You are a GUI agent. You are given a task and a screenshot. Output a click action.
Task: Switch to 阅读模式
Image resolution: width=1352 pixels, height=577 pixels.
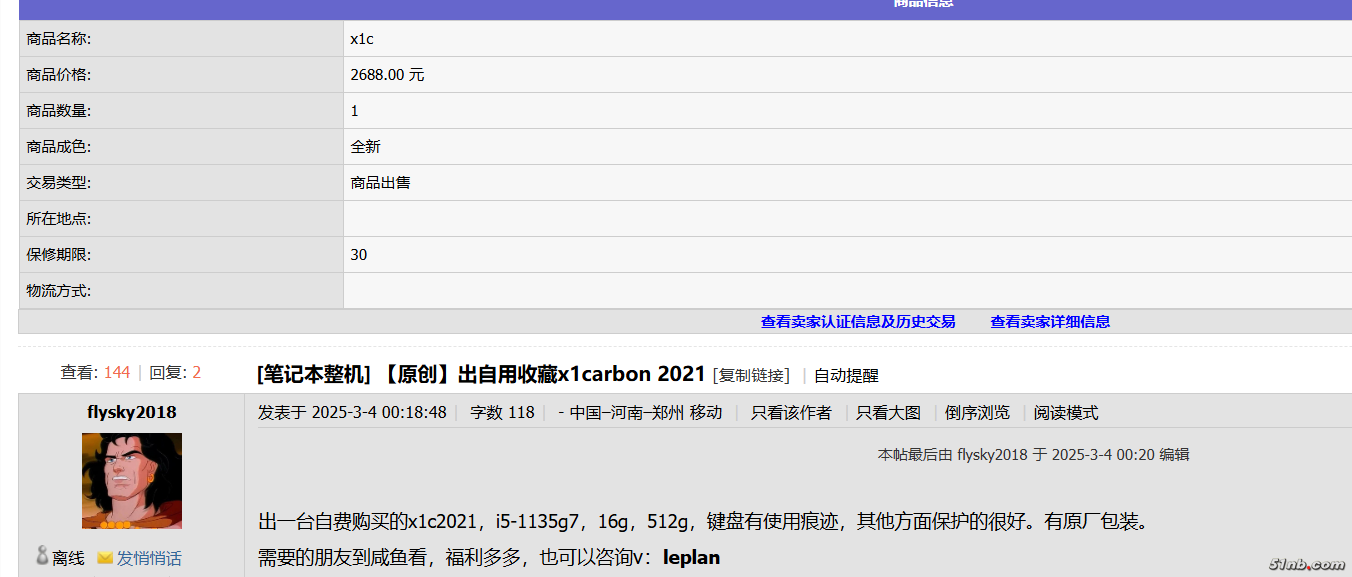(x=1065, y=413)
